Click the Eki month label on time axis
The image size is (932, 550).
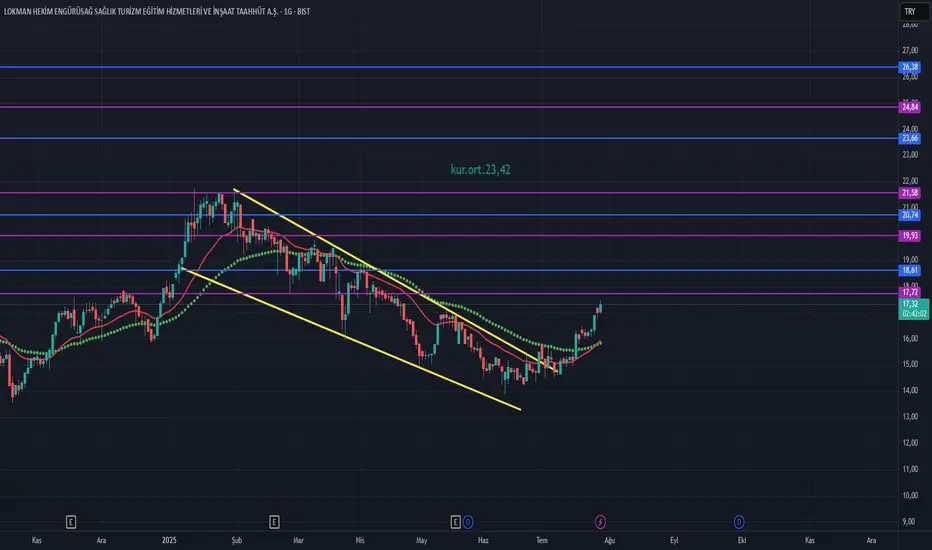[x=742, y=540]
